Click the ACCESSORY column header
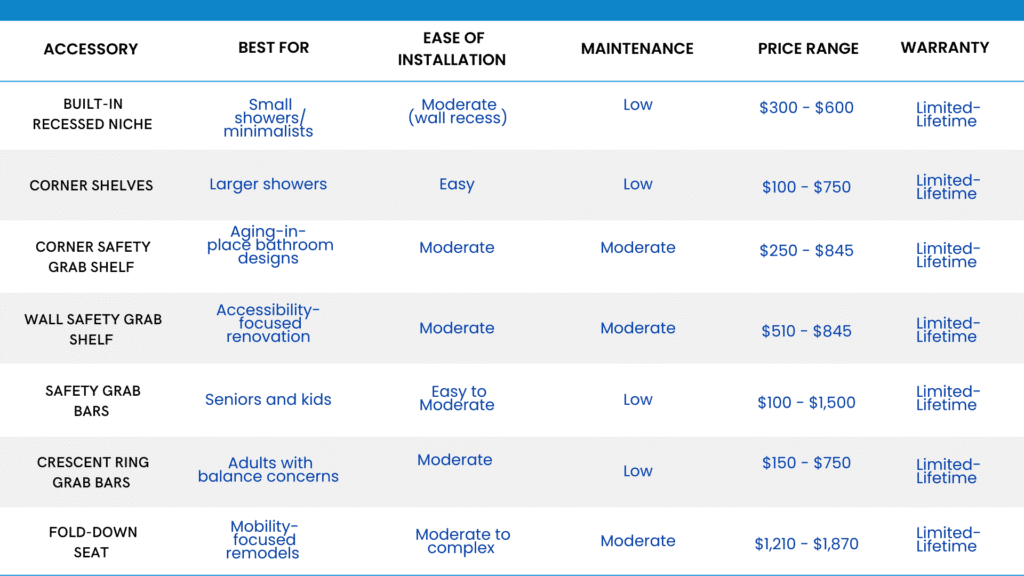Viewport: 1024px width, 576px height. click(x=91, y=48)
